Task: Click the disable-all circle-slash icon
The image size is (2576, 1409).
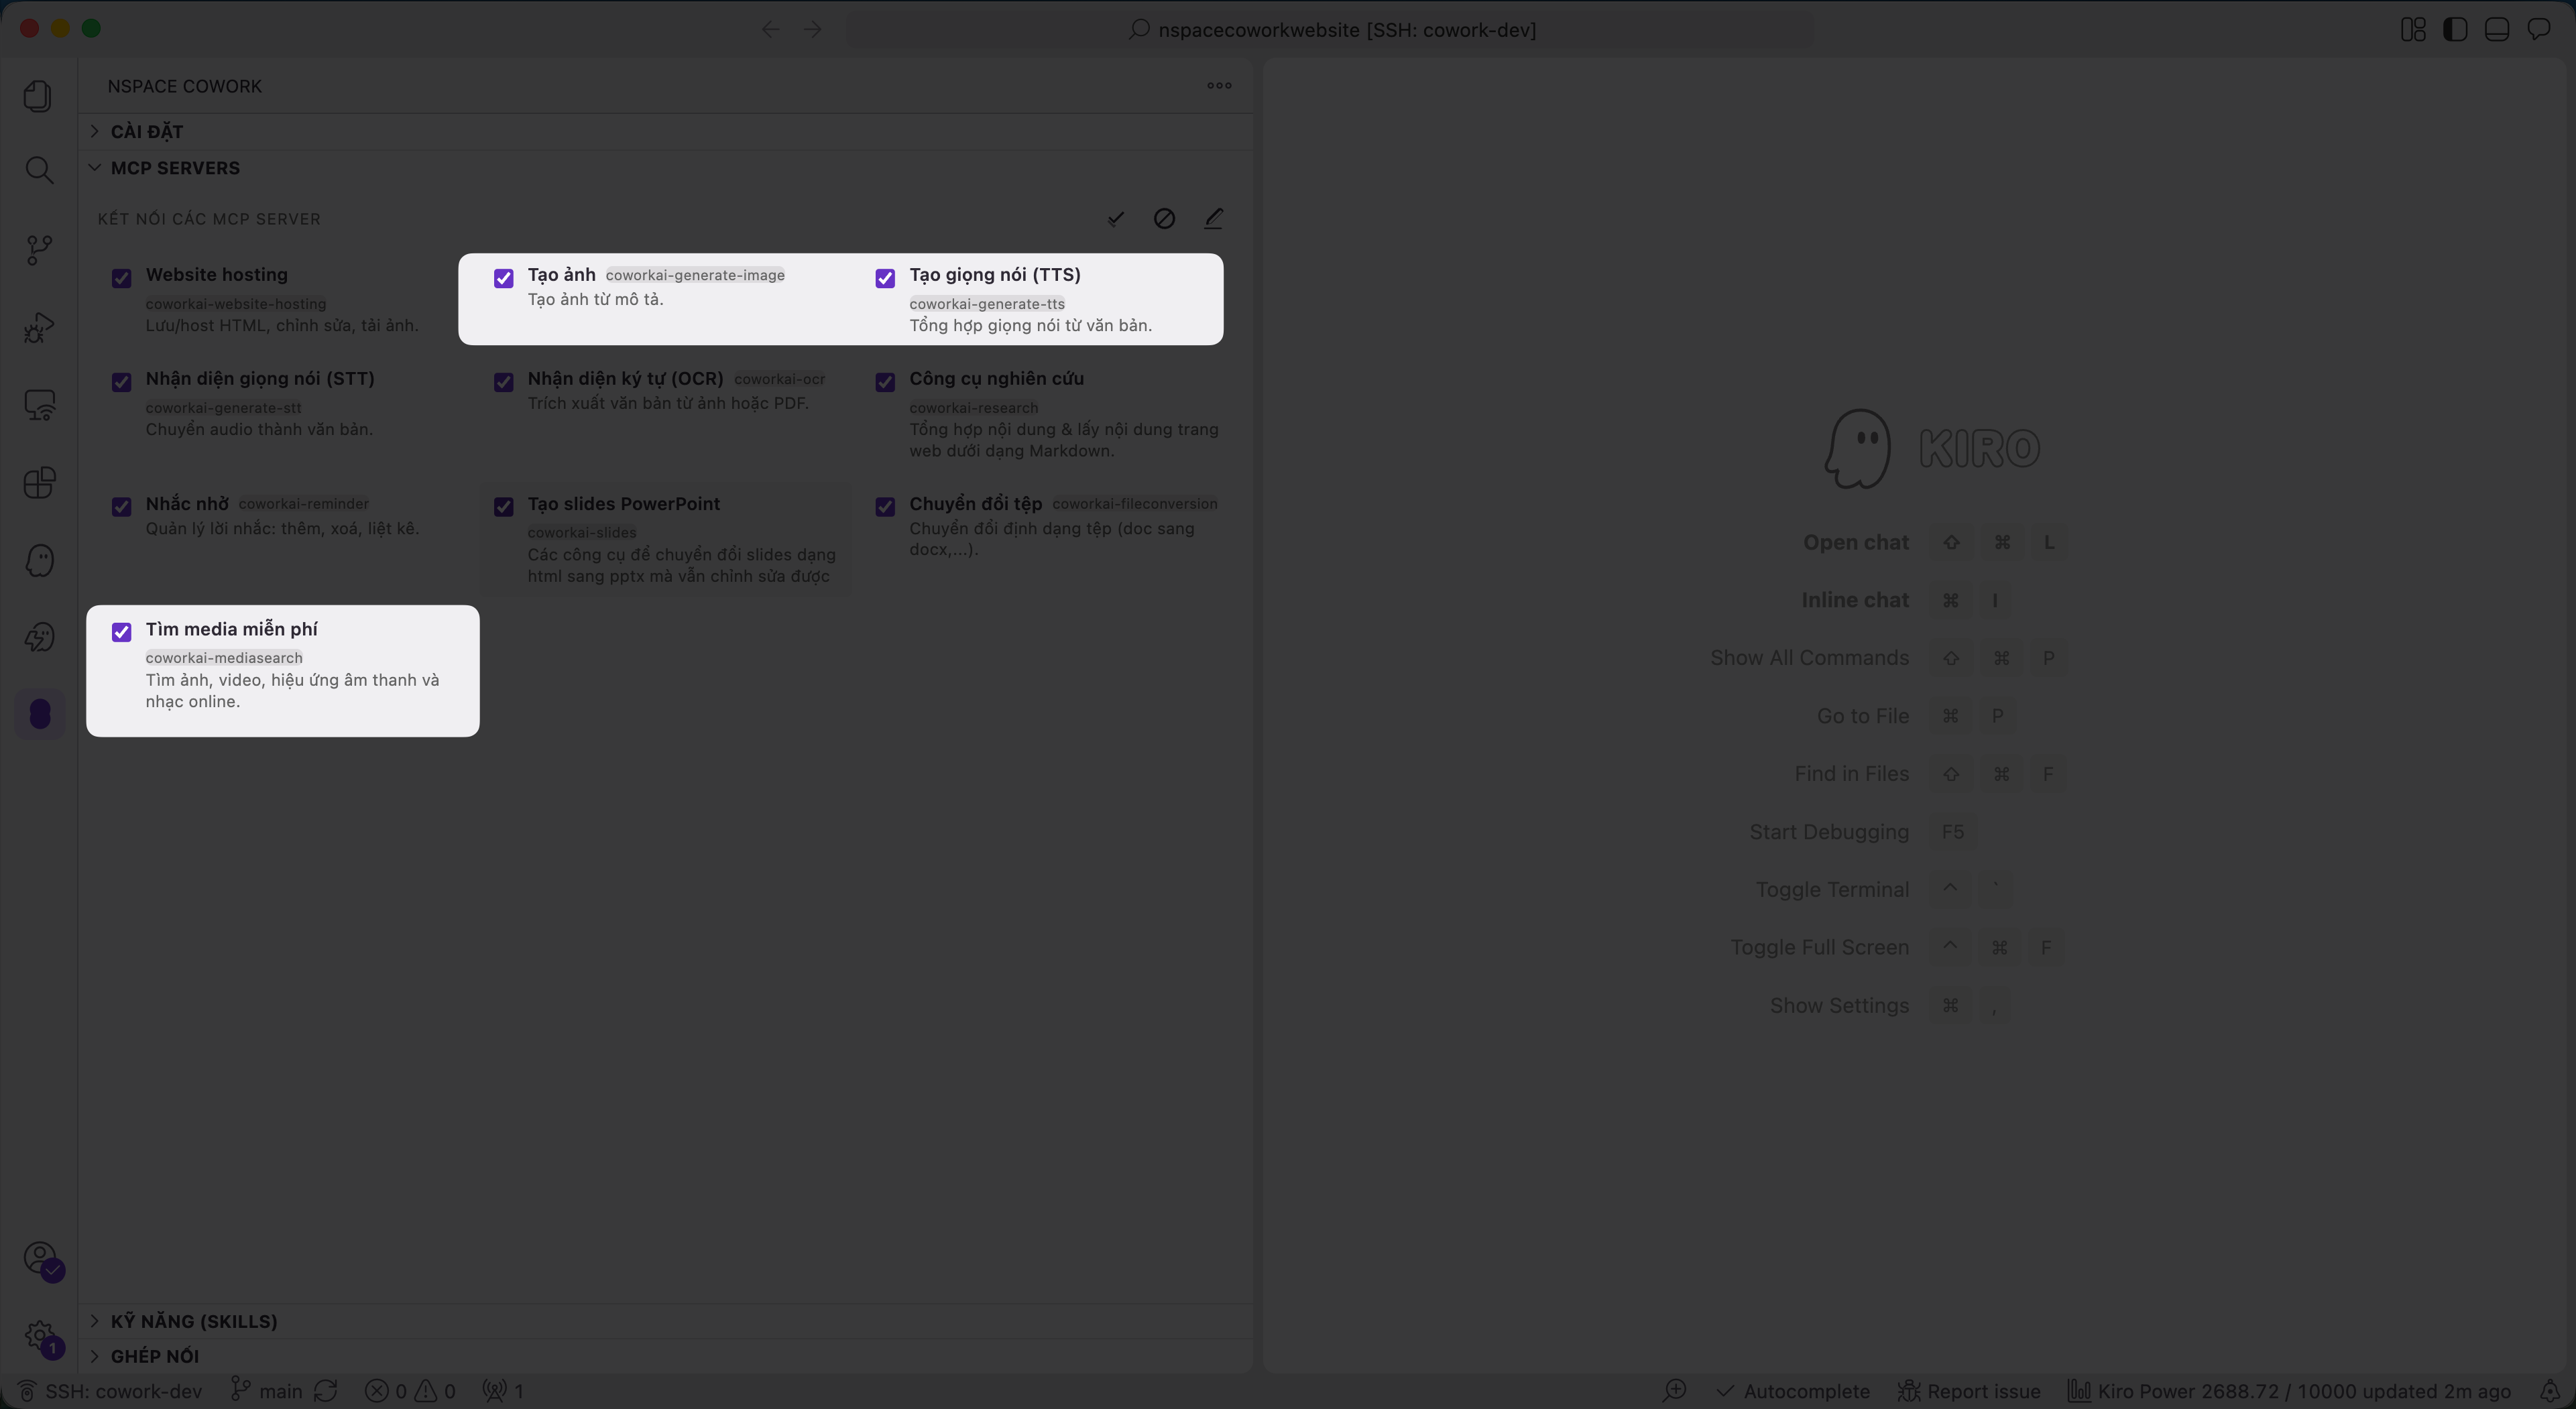Action: tap(1164, 218)
